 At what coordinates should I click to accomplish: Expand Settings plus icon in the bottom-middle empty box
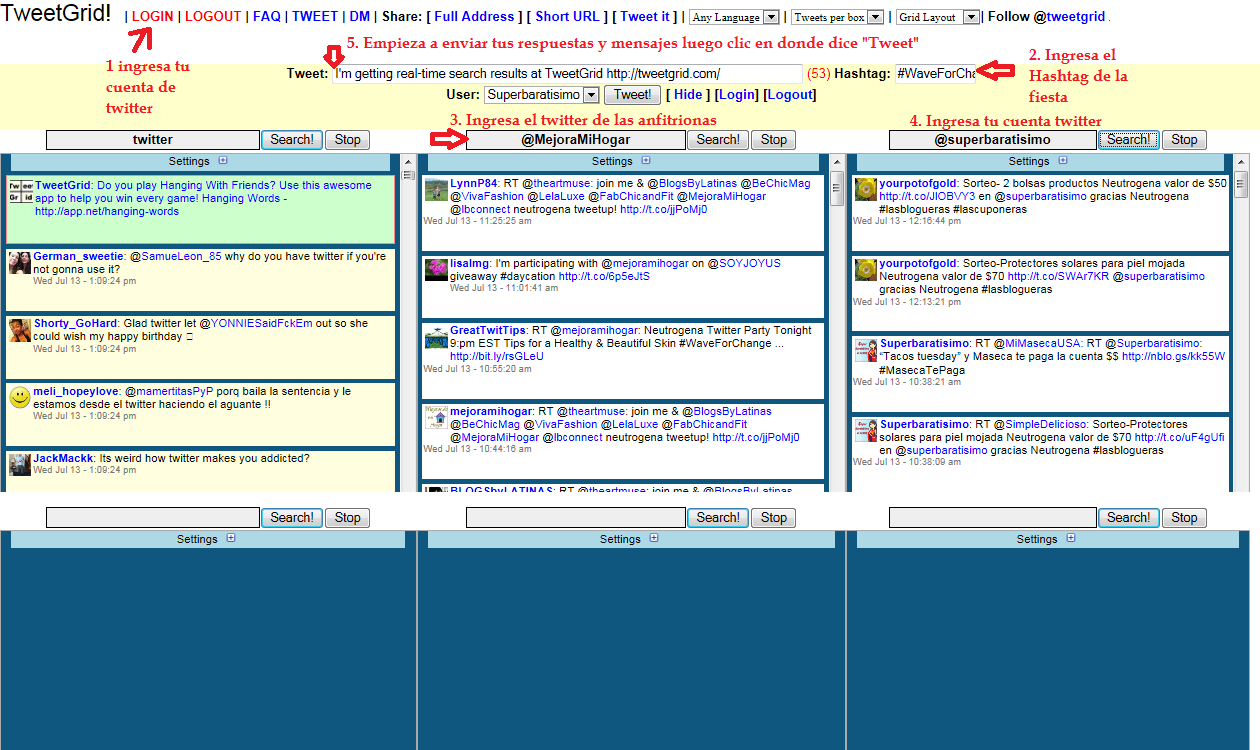tap(654, 538)
